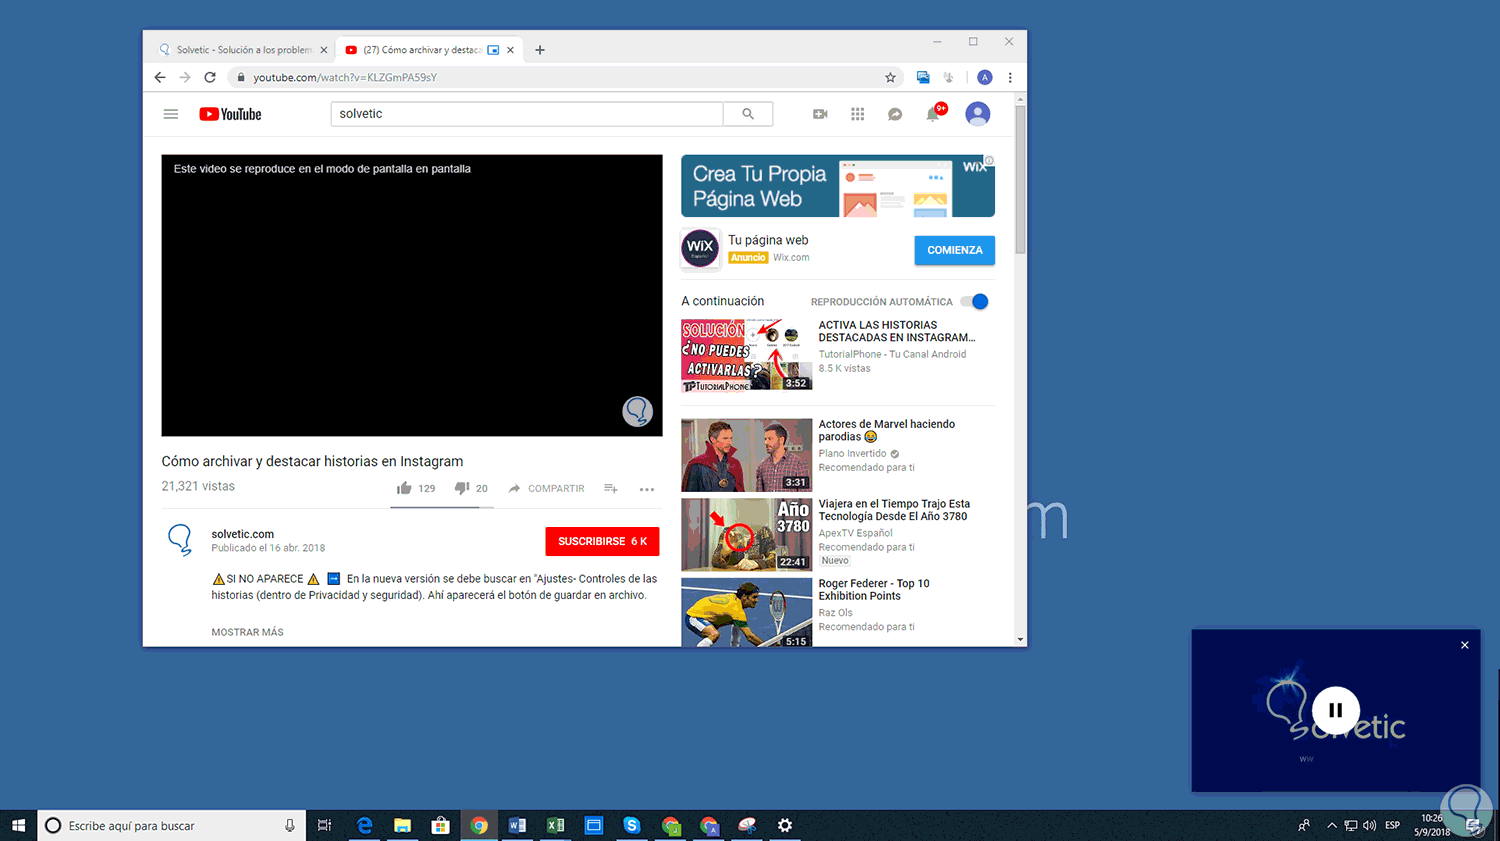Open Roger Federer Top 10 thumbnail

pyautogui.click(x=746, y=612)
